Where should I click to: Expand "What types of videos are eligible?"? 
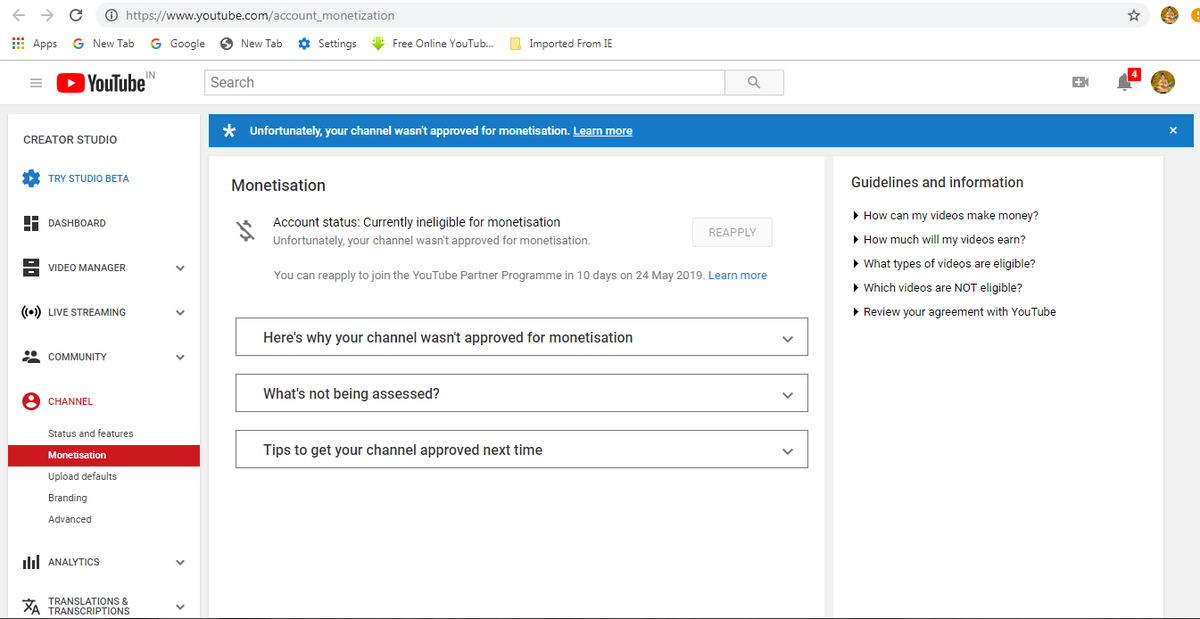click(x=943, y=264)
